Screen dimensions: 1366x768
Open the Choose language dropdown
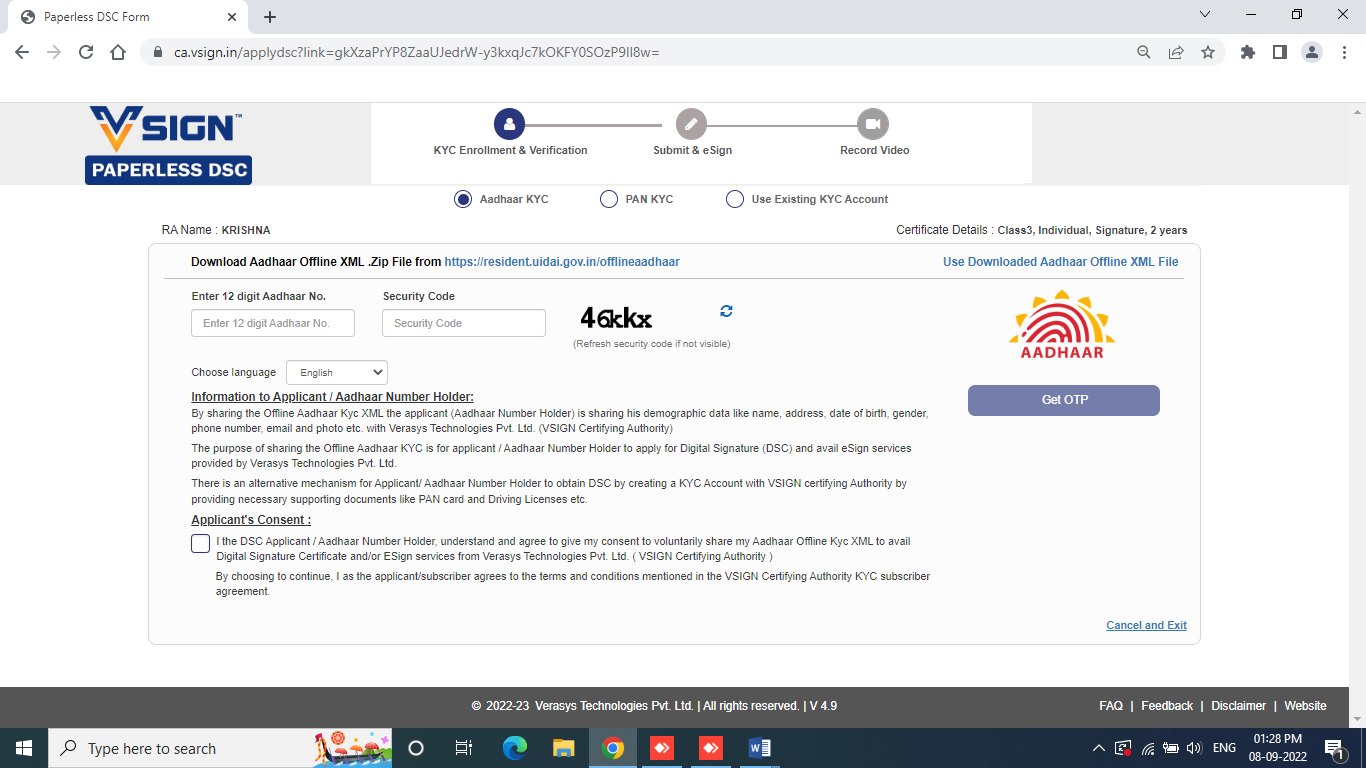337,372
